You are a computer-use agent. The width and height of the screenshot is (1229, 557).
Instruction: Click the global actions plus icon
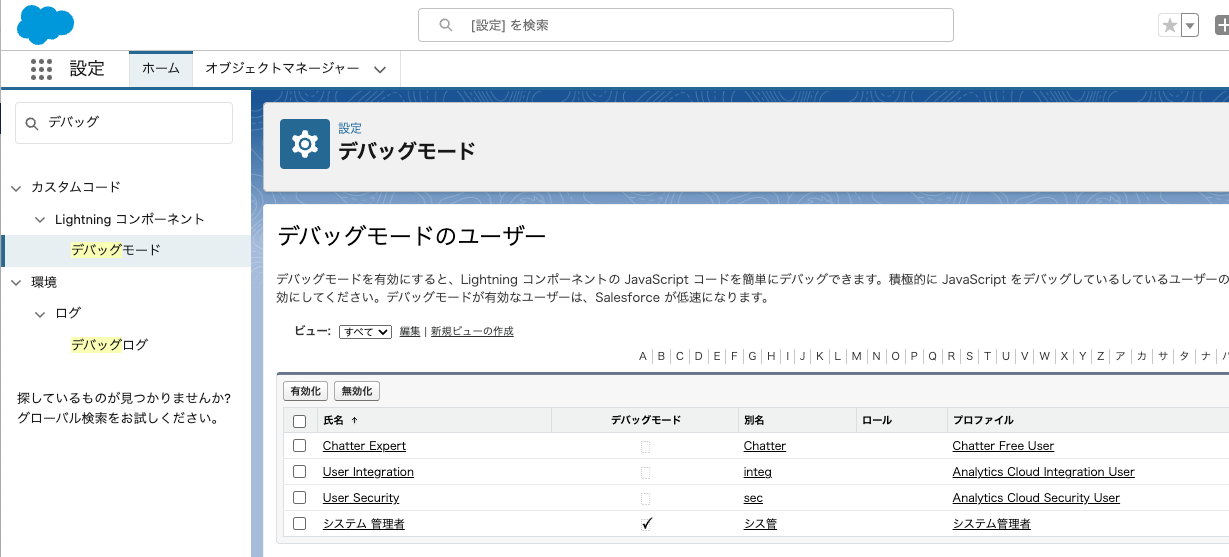coord(1221,26)
